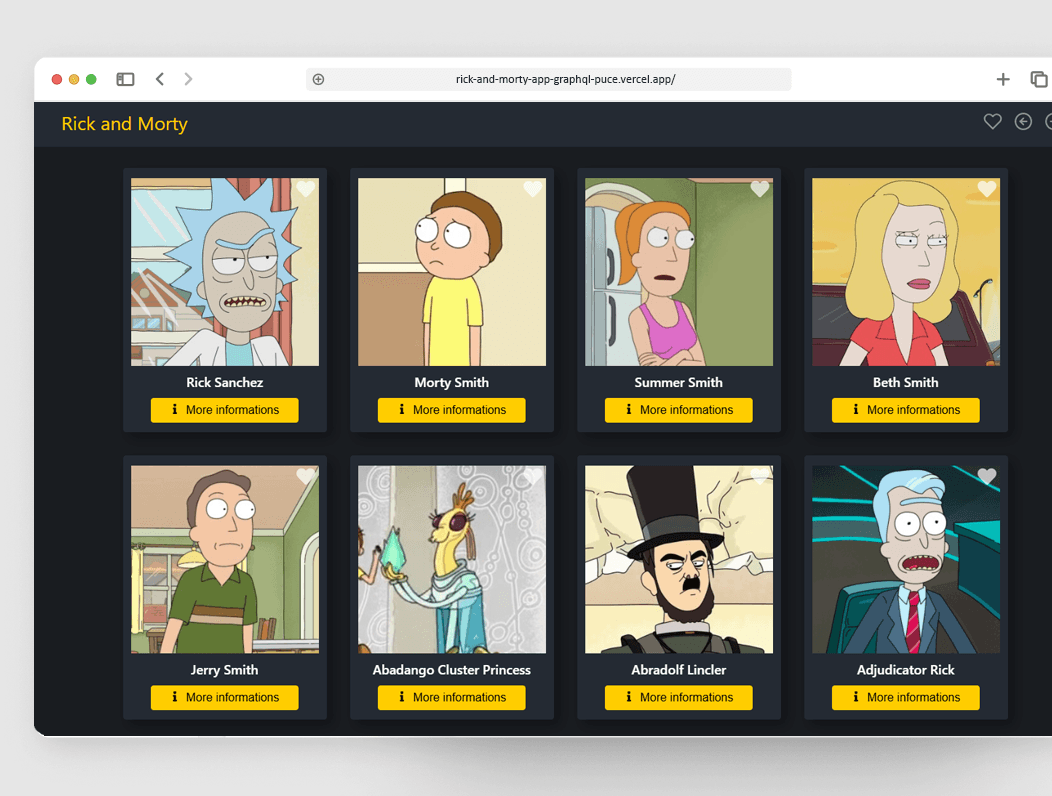The height and width of the screenshot is (796, 1052).
Task: Open More informations for Abradolf Lincler
Action: [679, 697]
